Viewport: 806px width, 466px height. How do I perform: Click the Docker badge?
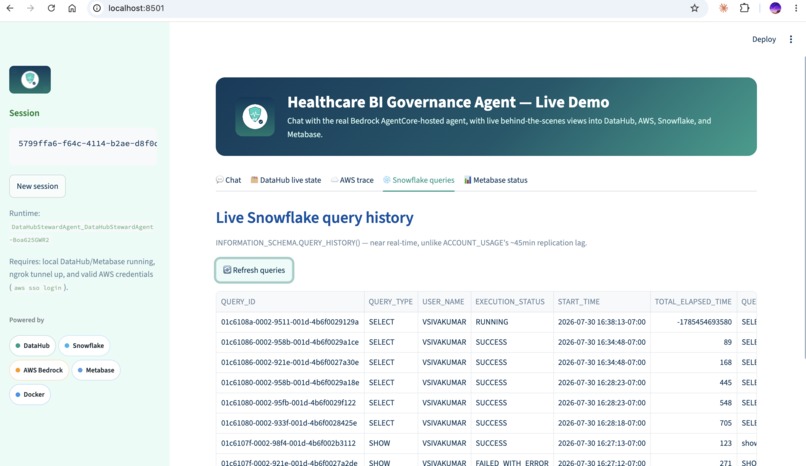pyautogui.click(x=30, y=395)
